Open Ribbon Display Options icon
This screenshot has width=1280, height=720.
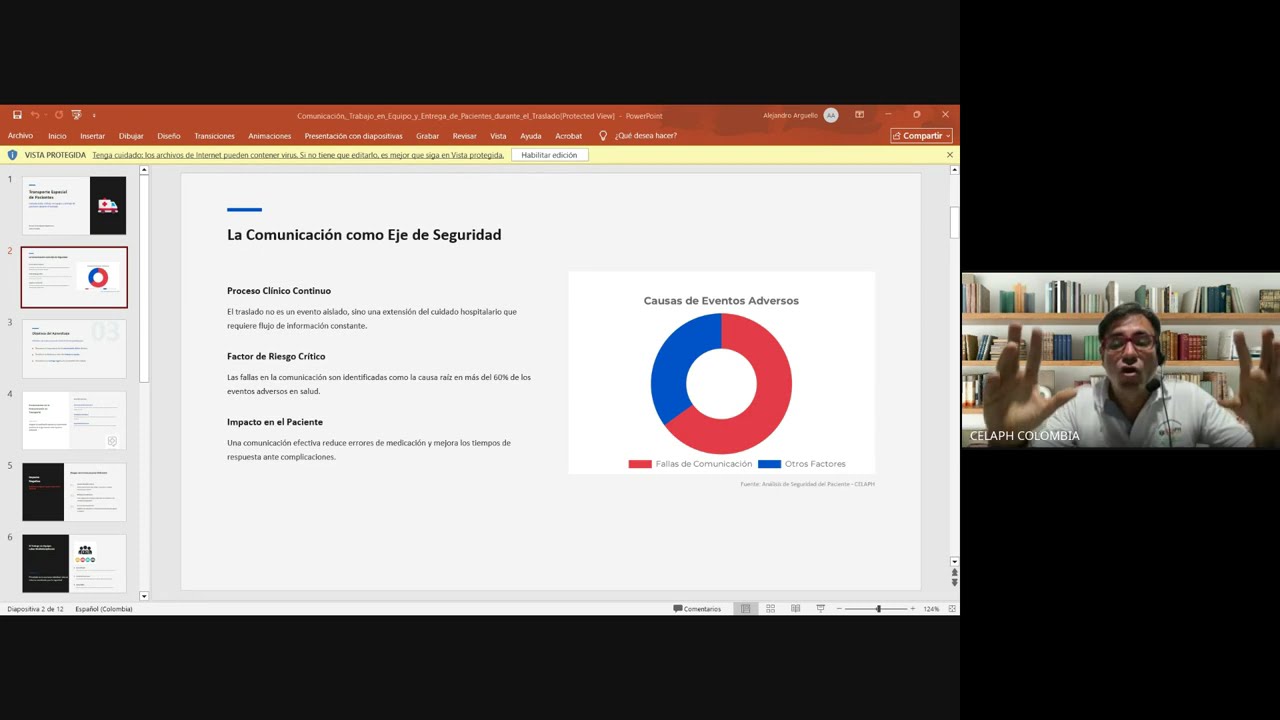(859, 115)
